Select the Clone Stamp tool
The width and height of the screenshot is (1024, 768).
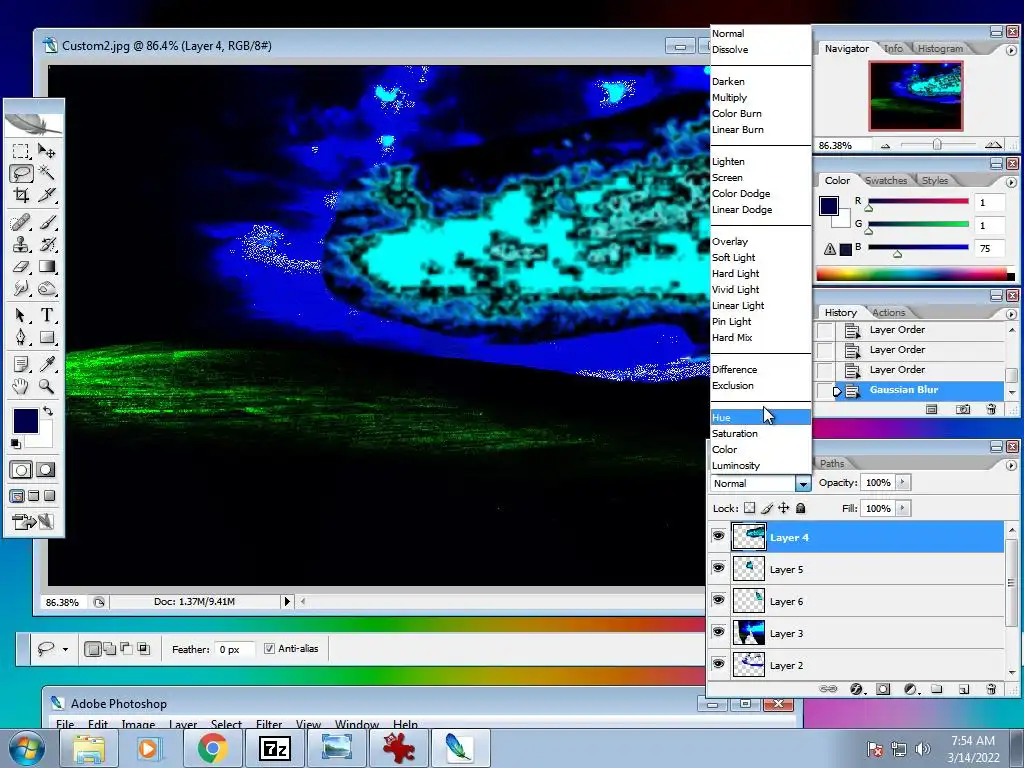tap(21, 244)
